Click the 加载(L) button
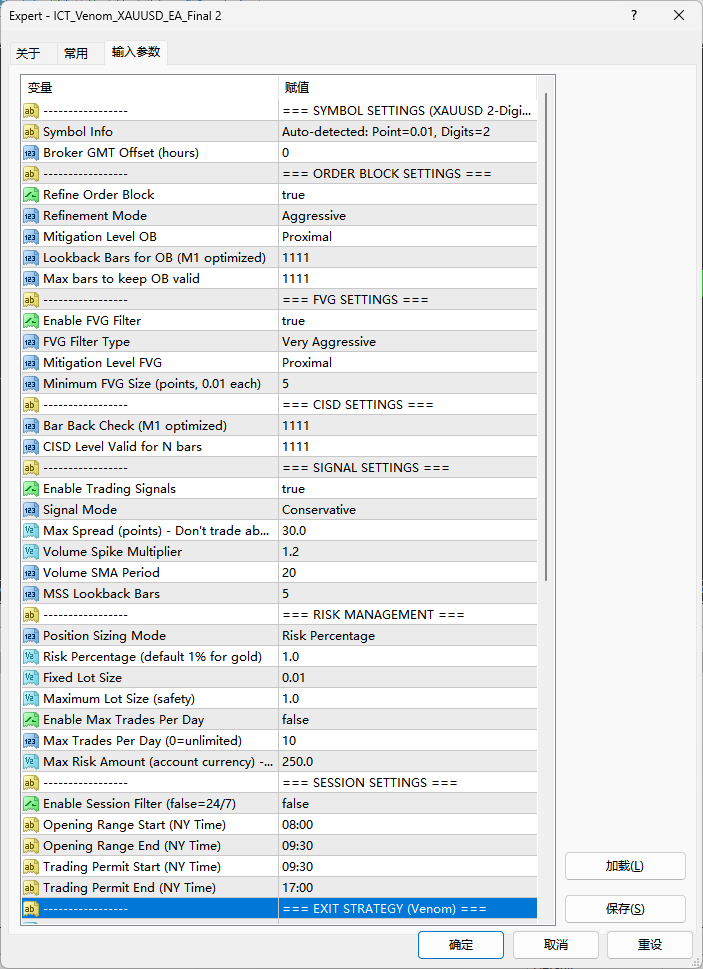This screenshot has width=703, height=969. [x=625, y=866]
